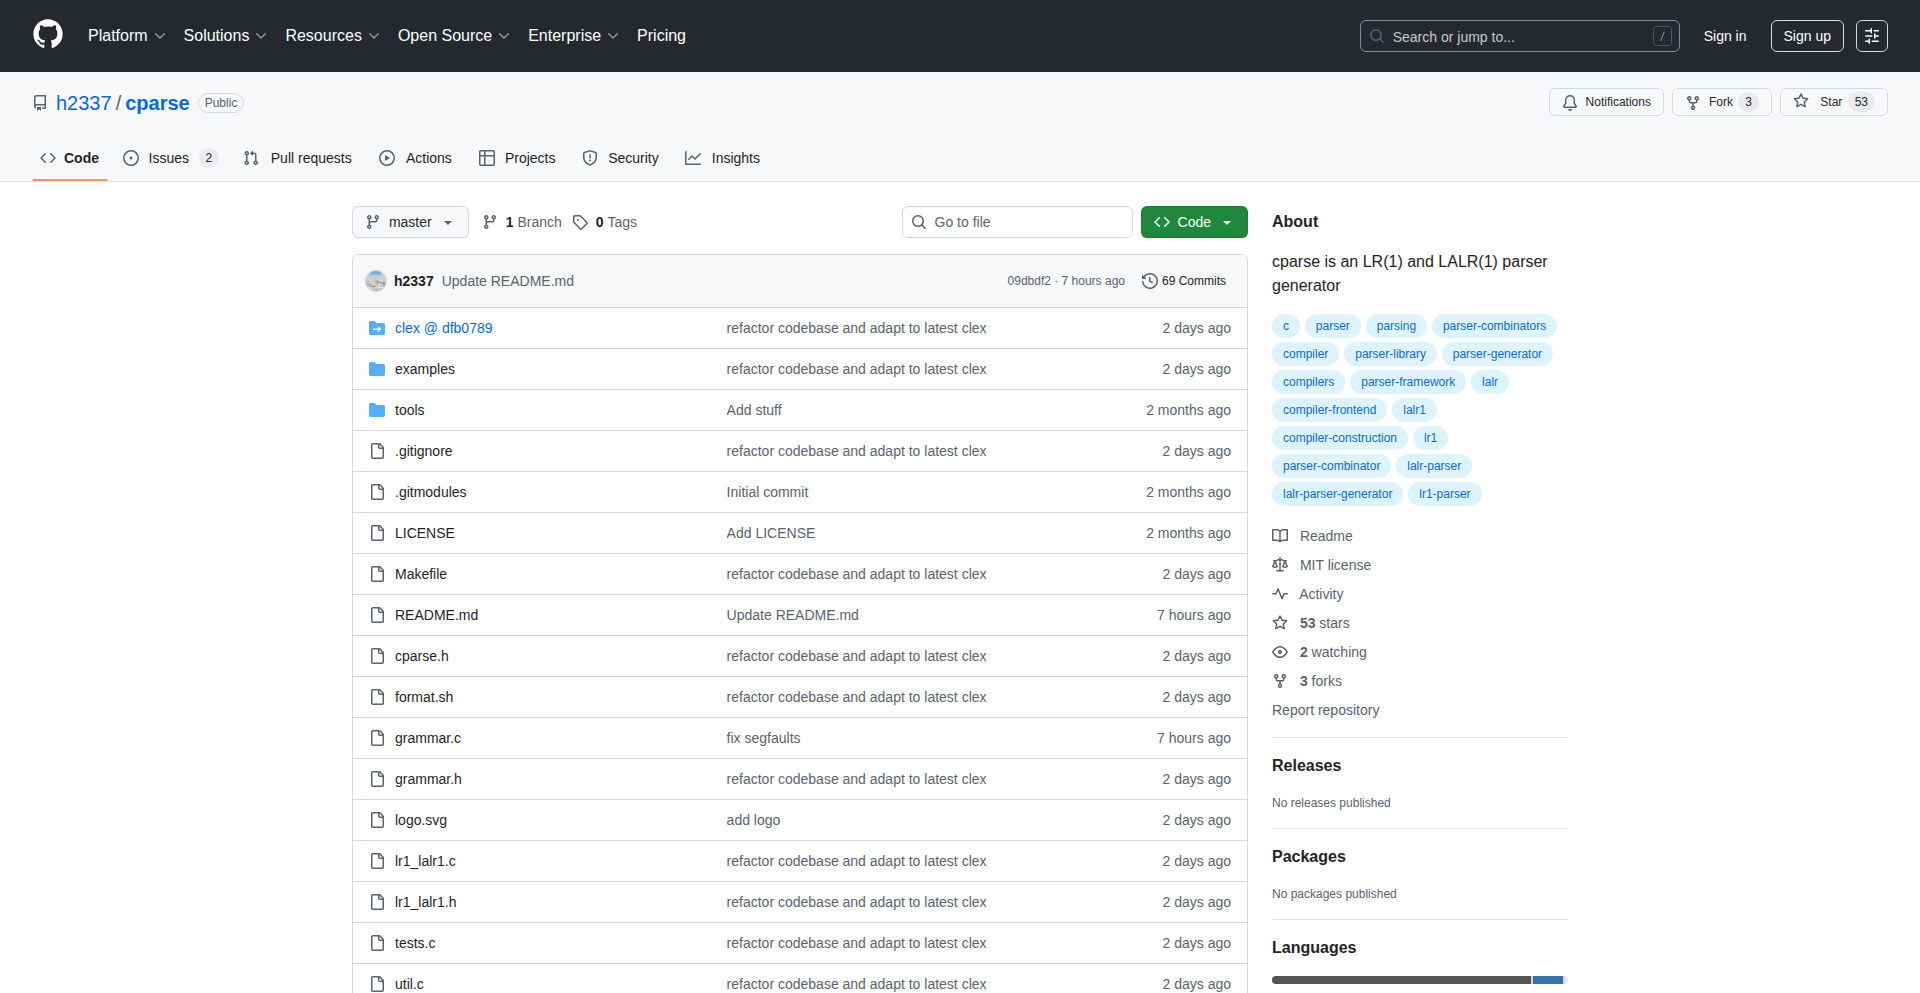Click the 'fix segfaults' commit message
The width and height of the screenshot is (1920, 993).
pyautogui.click(x=763, y=738)
